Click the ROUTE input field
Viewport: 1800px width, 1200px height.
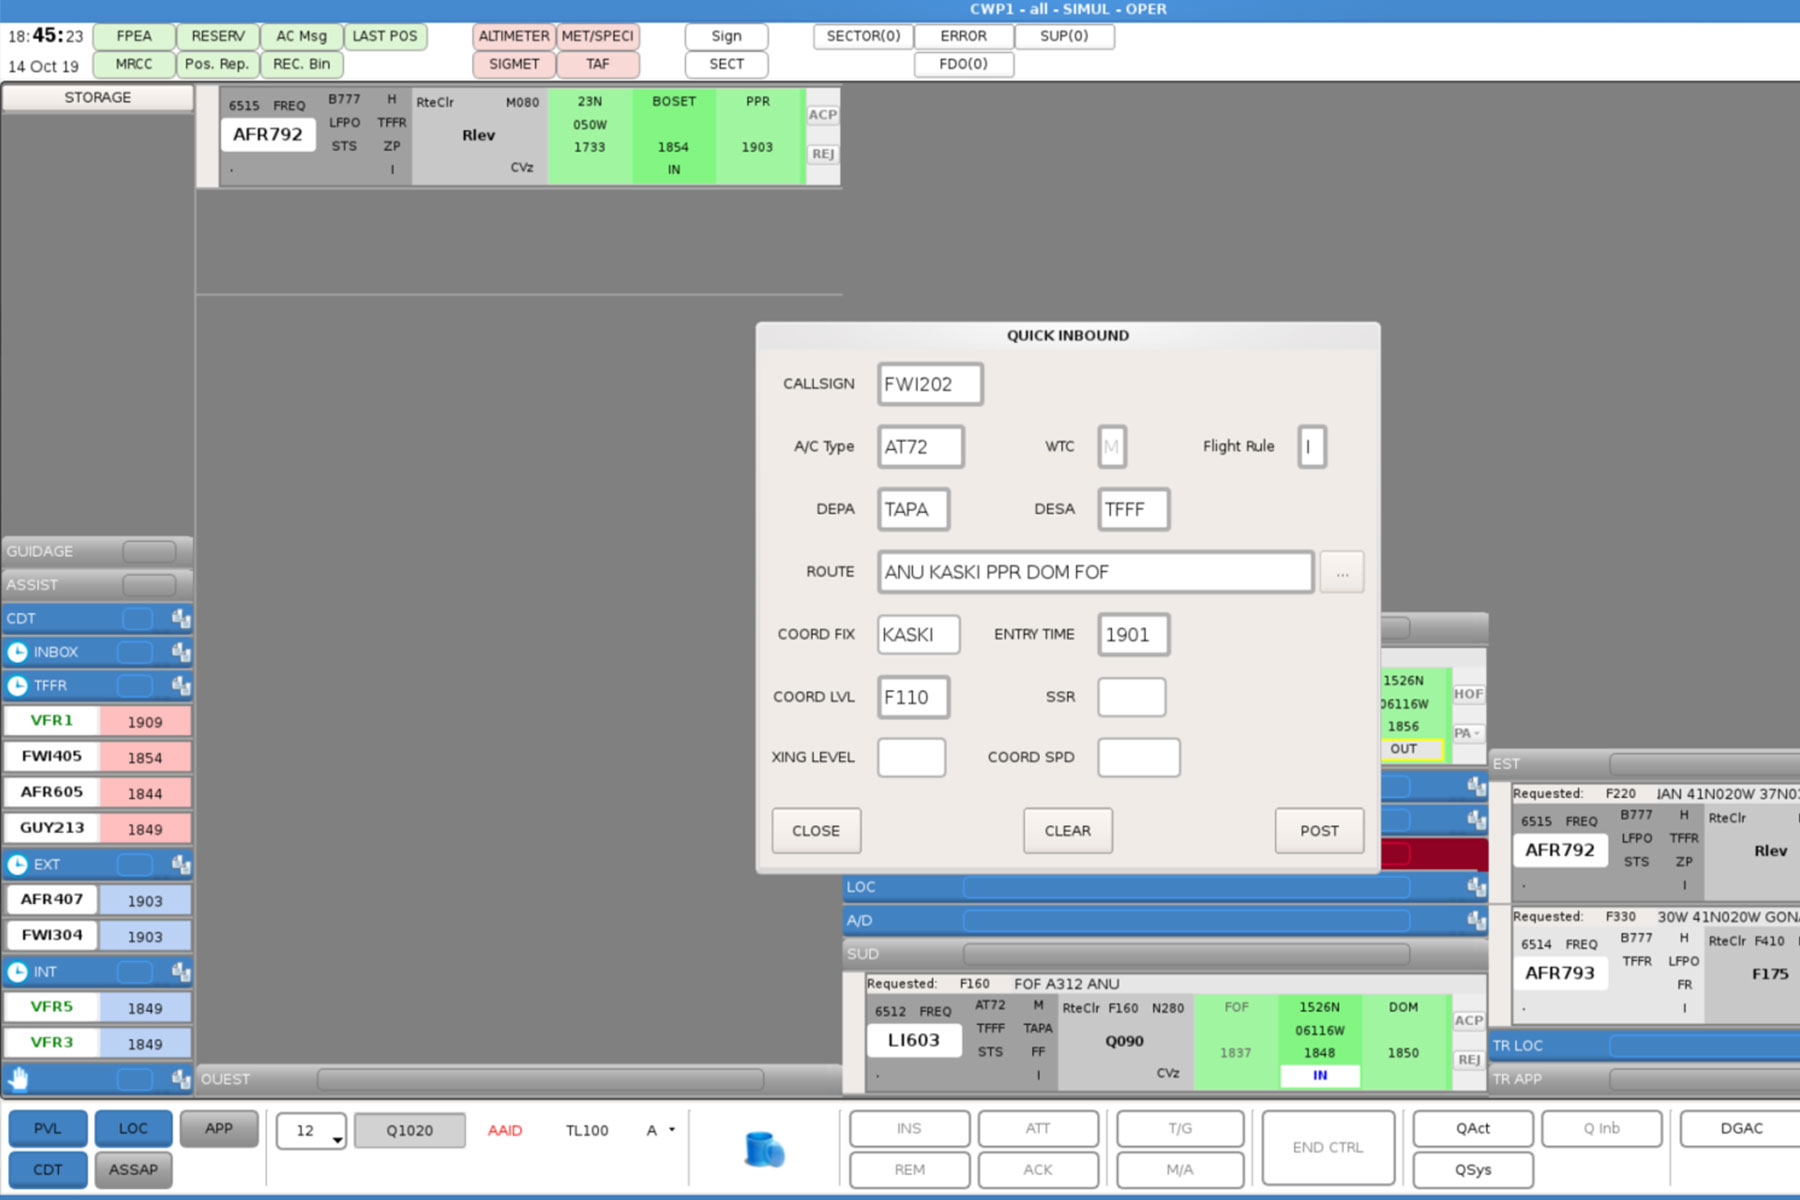[1095, 573]
